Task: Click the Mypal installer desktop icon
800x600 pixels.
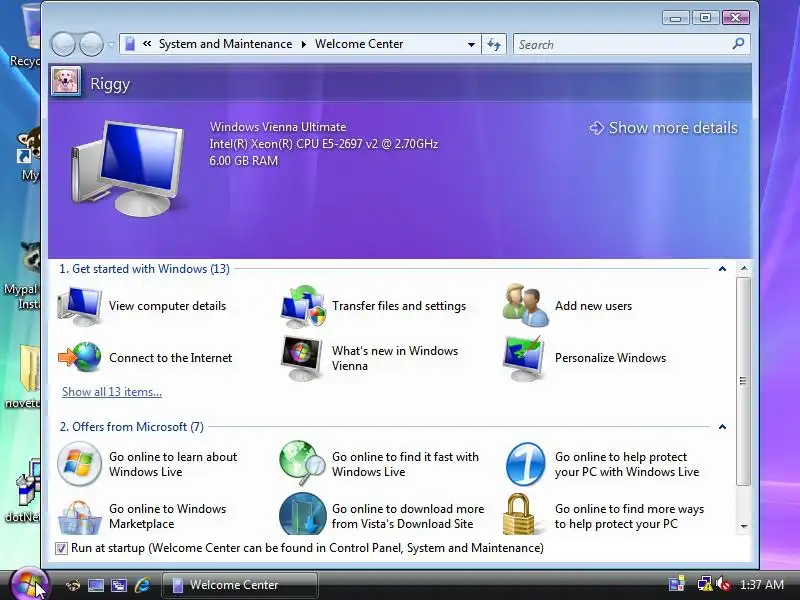Action: [22, 276]
